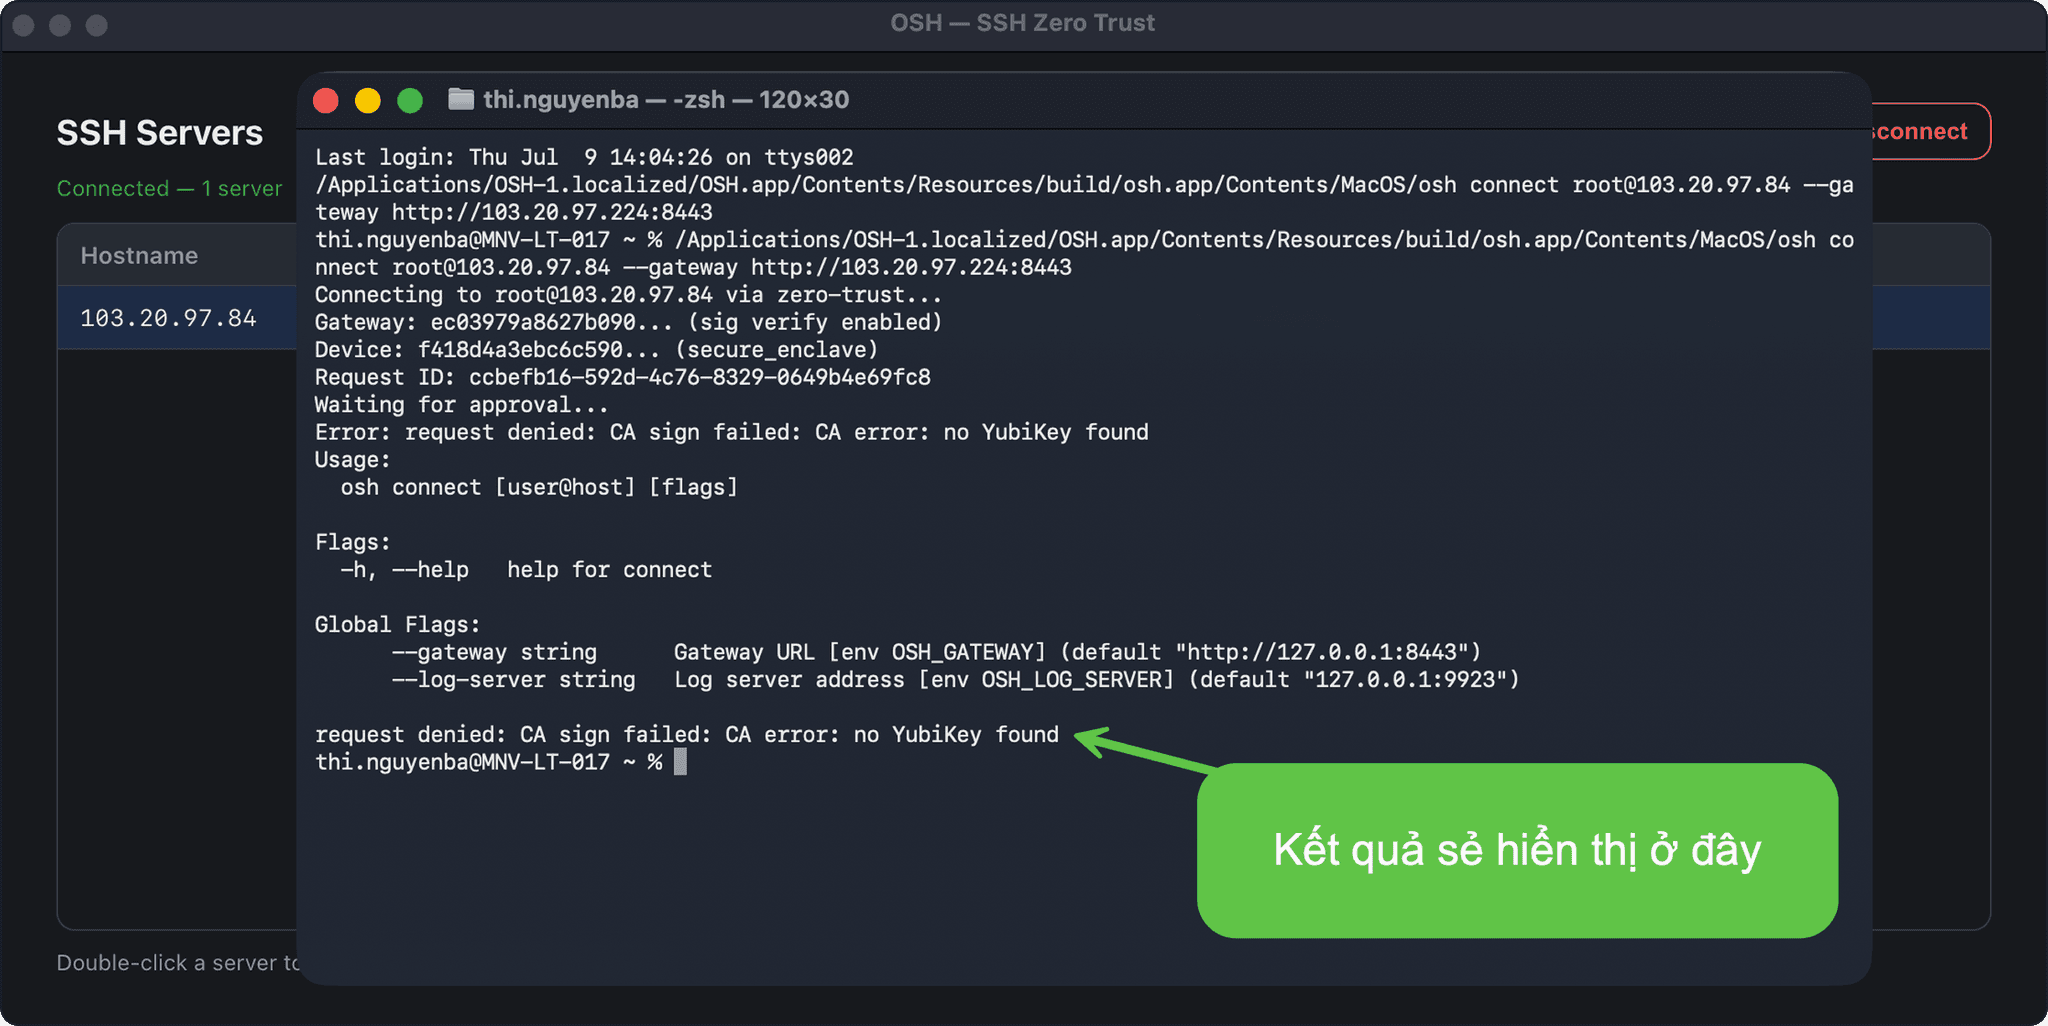Screen dimensions: 2048x1026
Task: Click the OSH — SSH Zero Trust window title
Action: 1022,23
